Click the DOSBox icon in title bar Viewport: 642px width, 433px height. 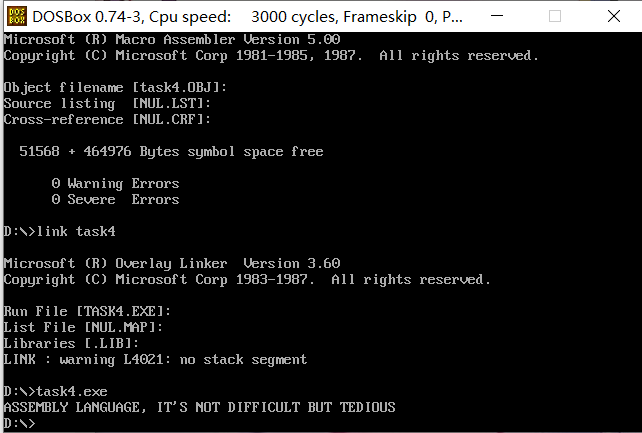click(x=17, y=16)
